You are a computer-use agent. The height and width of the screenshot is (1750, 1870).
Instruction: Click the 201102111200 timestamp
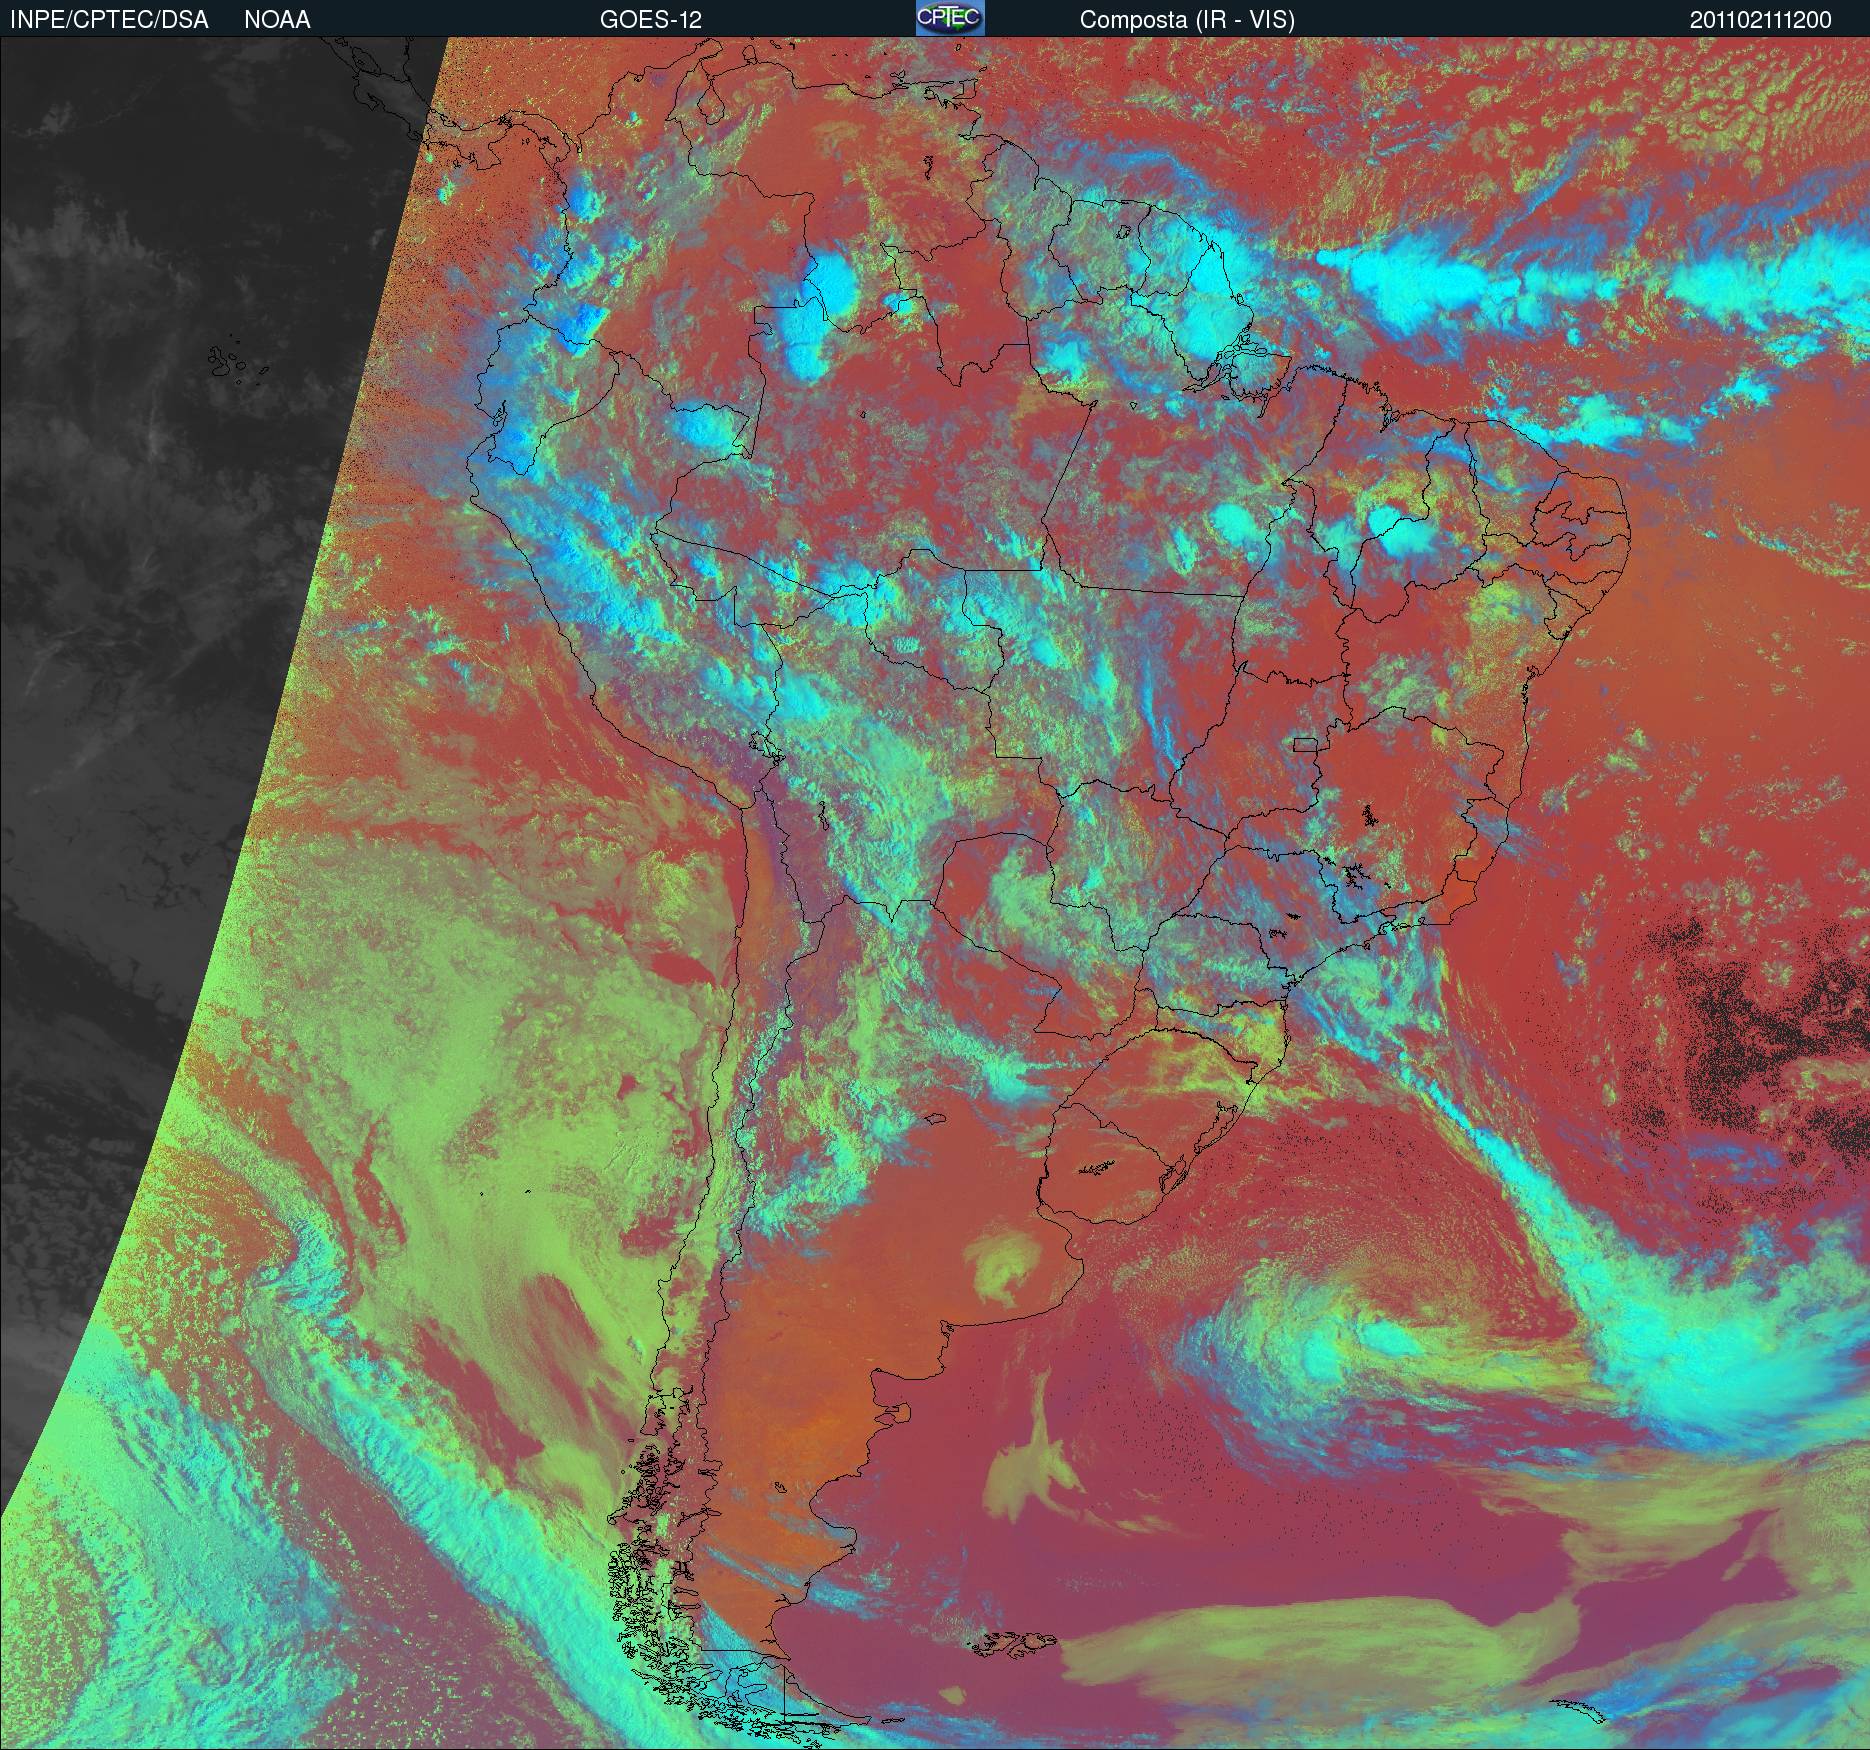(1761, 20)
